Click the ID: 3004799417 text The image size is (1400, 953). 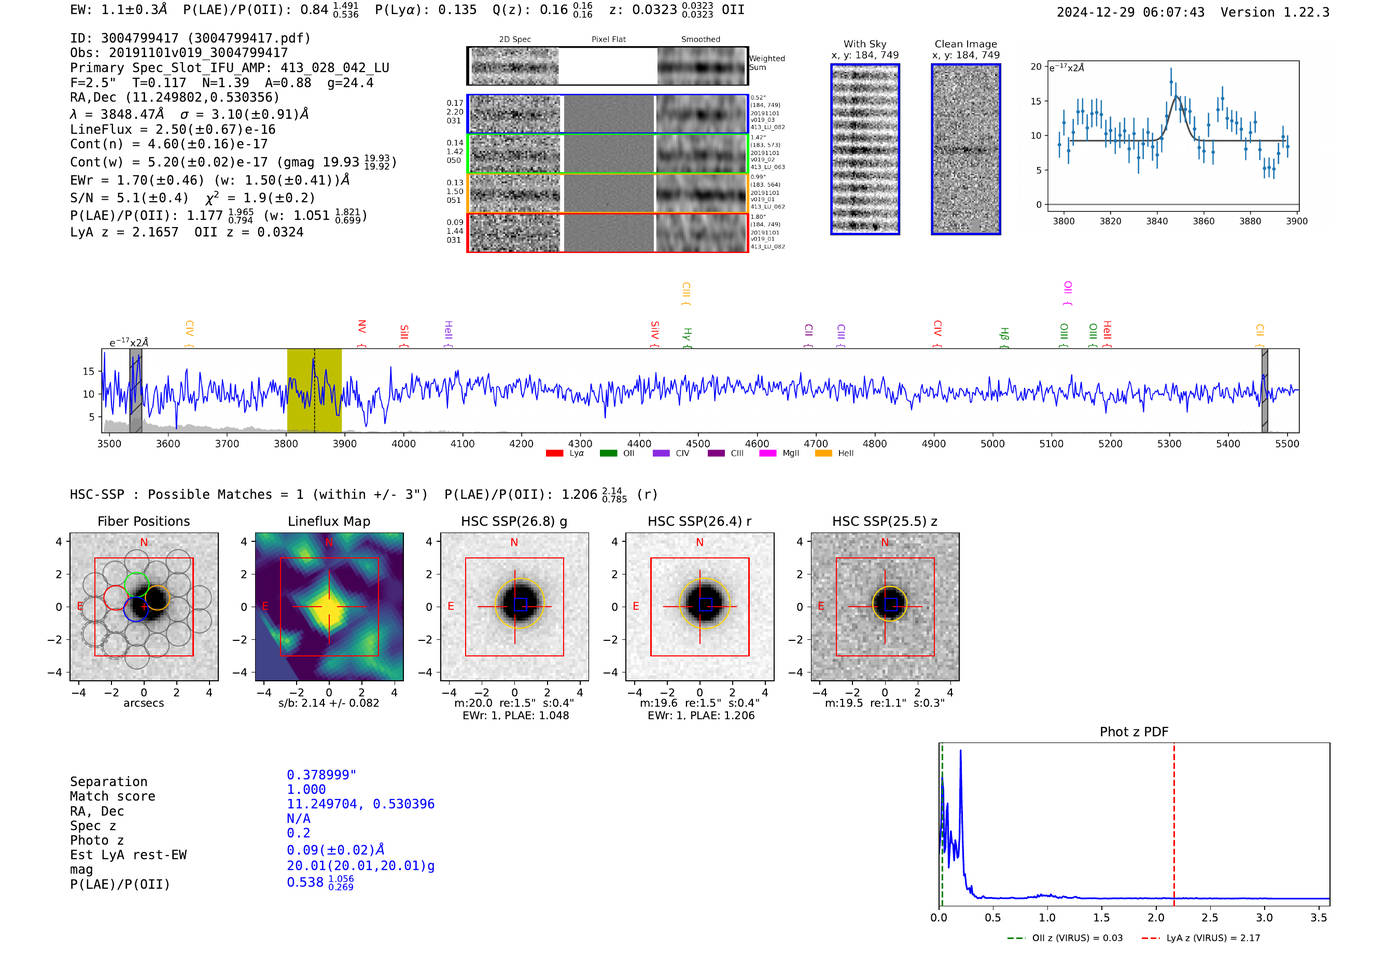128,38
